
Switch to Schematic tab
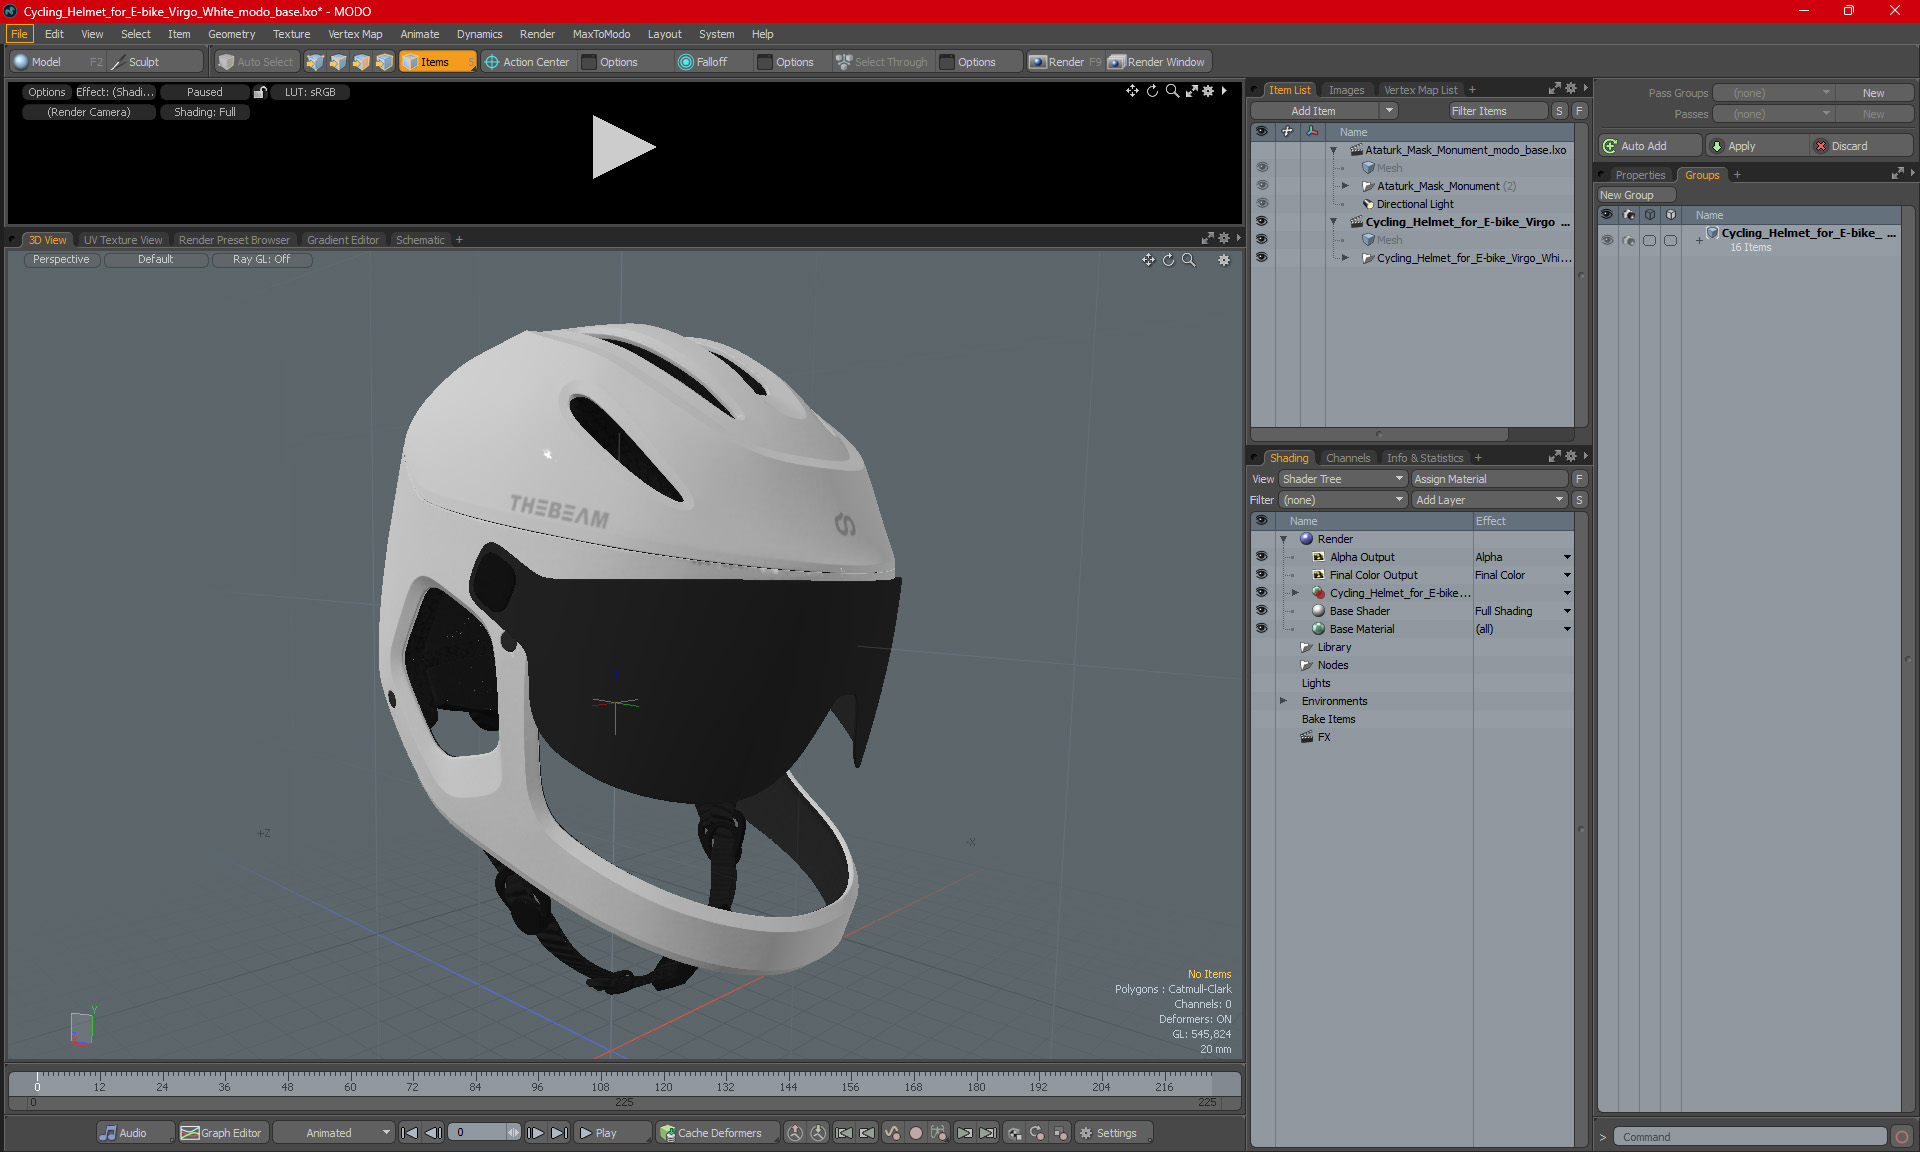click(x=420, y=240)
